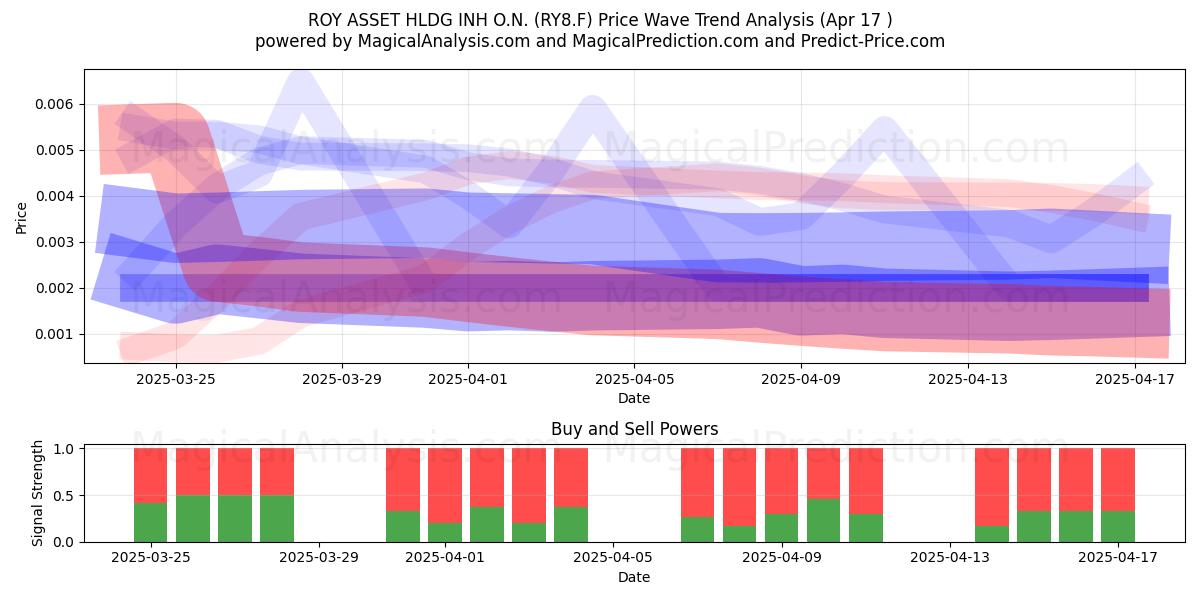Click the 'Date' label under the Buy and Sell chart
The height and width of the screenshot is (600, 1200).
634,577
